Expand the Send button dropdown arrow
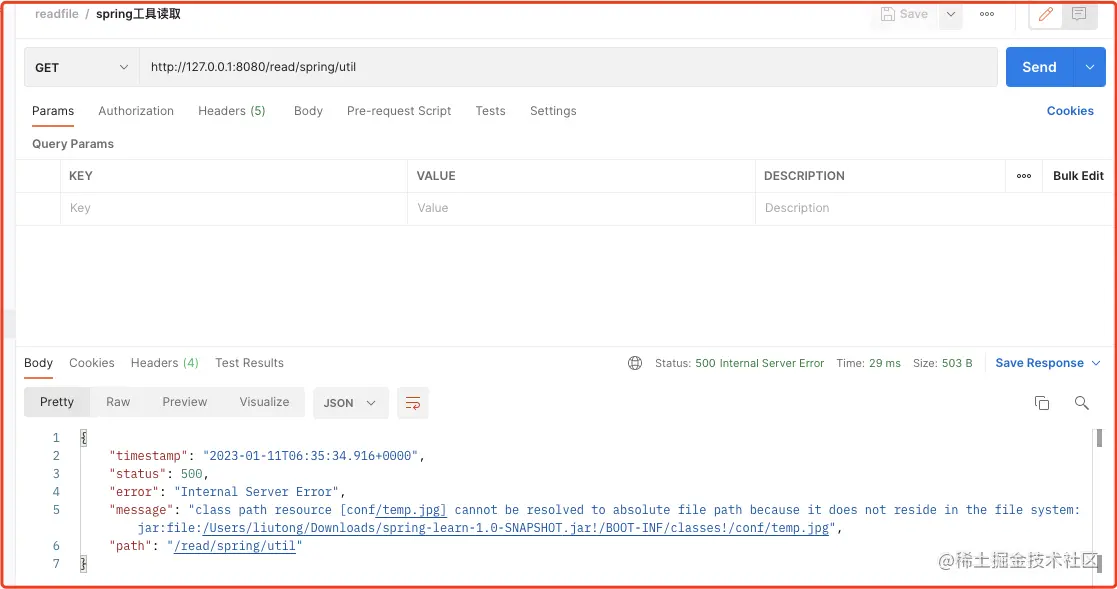 click(x=1090, y=67)
